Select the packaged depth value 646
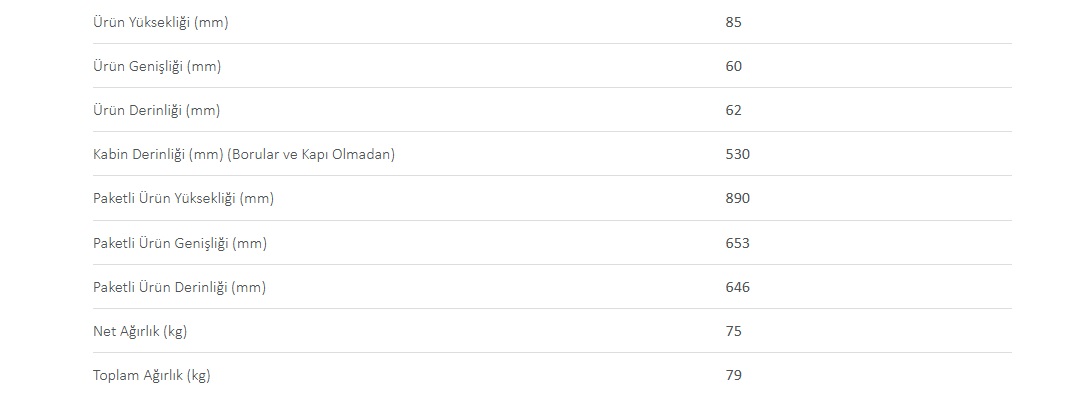The height and width of the screenshot is (395, 1066). (x=738, y=288)
